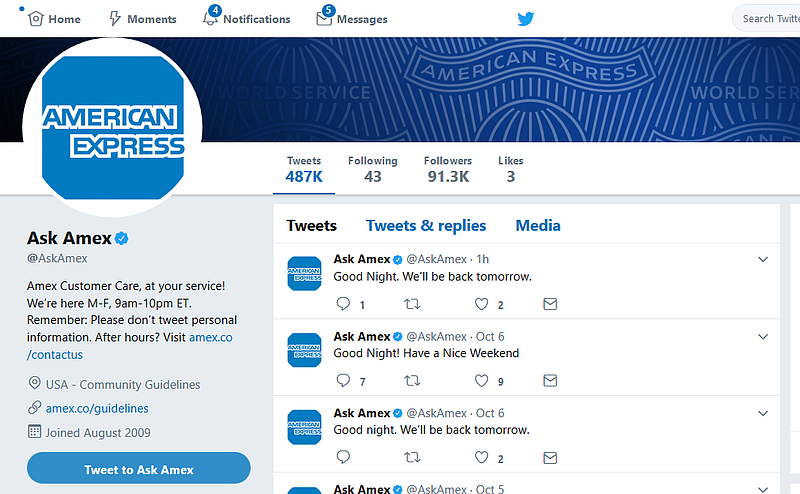Send the 1h tweet via direct message

coord(550,304)
